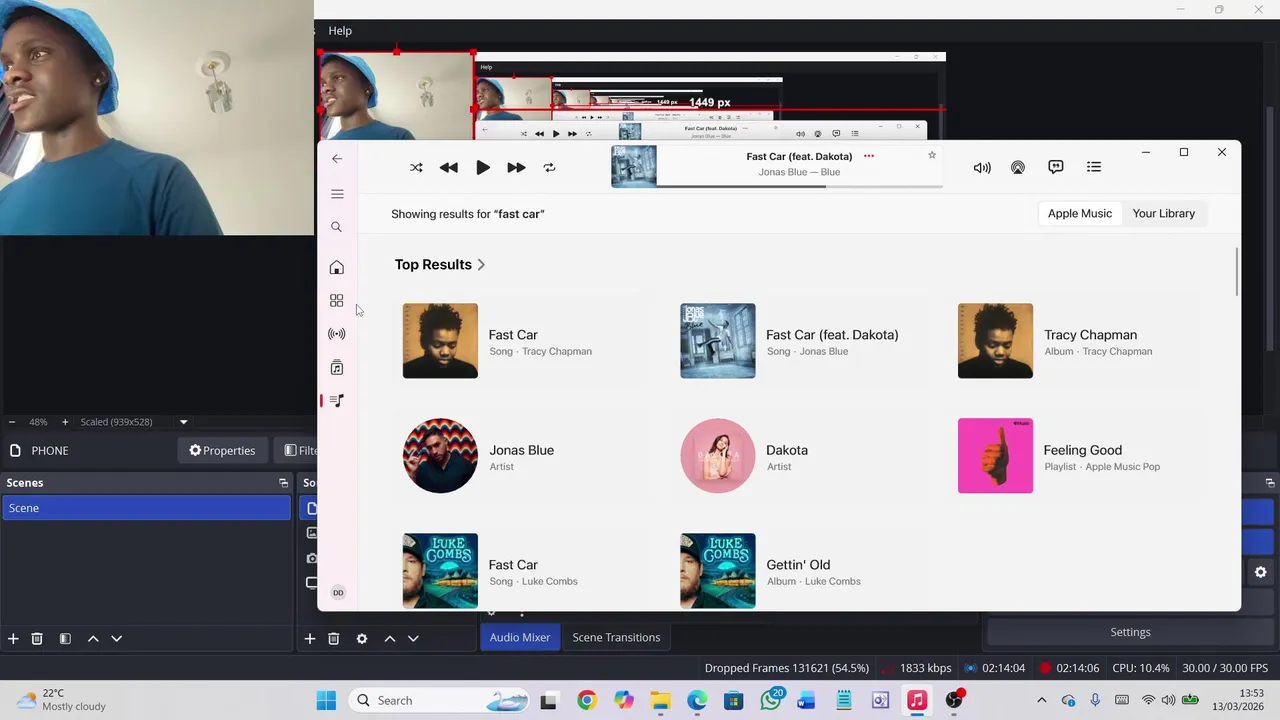Remove selected scene with trash icon
The width and height of the screenshot is (1280, 720).
(37, 639)
